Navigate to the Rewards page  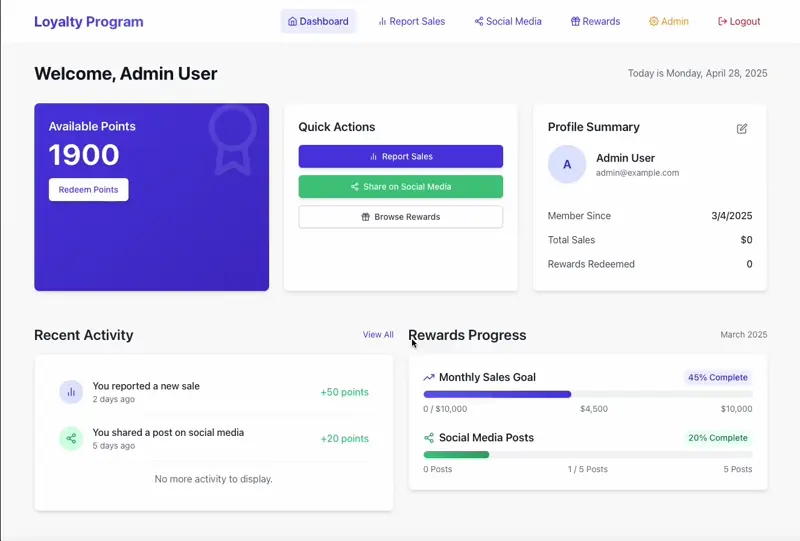595,21
